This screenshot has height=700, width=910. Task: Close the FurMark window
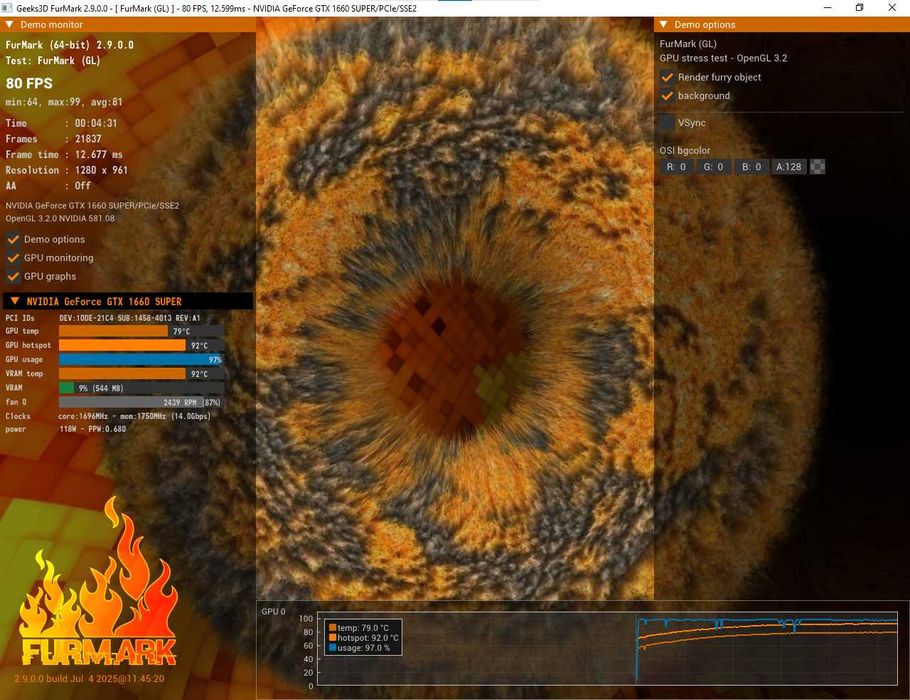click(x=892, y=8)
